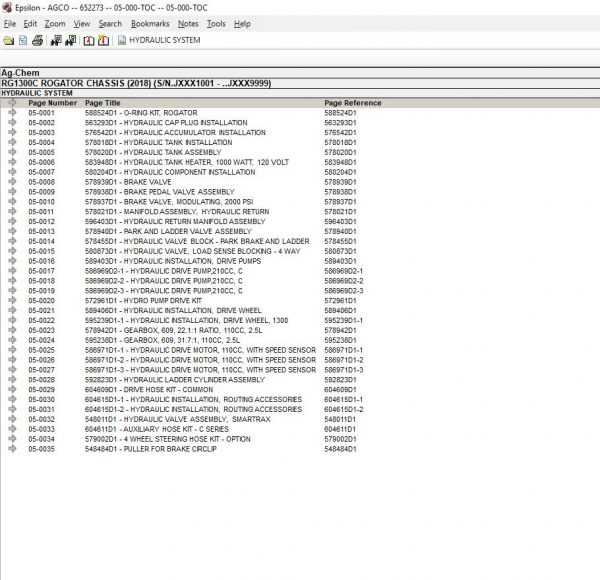Click the Page Reference column header
Viewport: 600px width, 580px height.
353,103
